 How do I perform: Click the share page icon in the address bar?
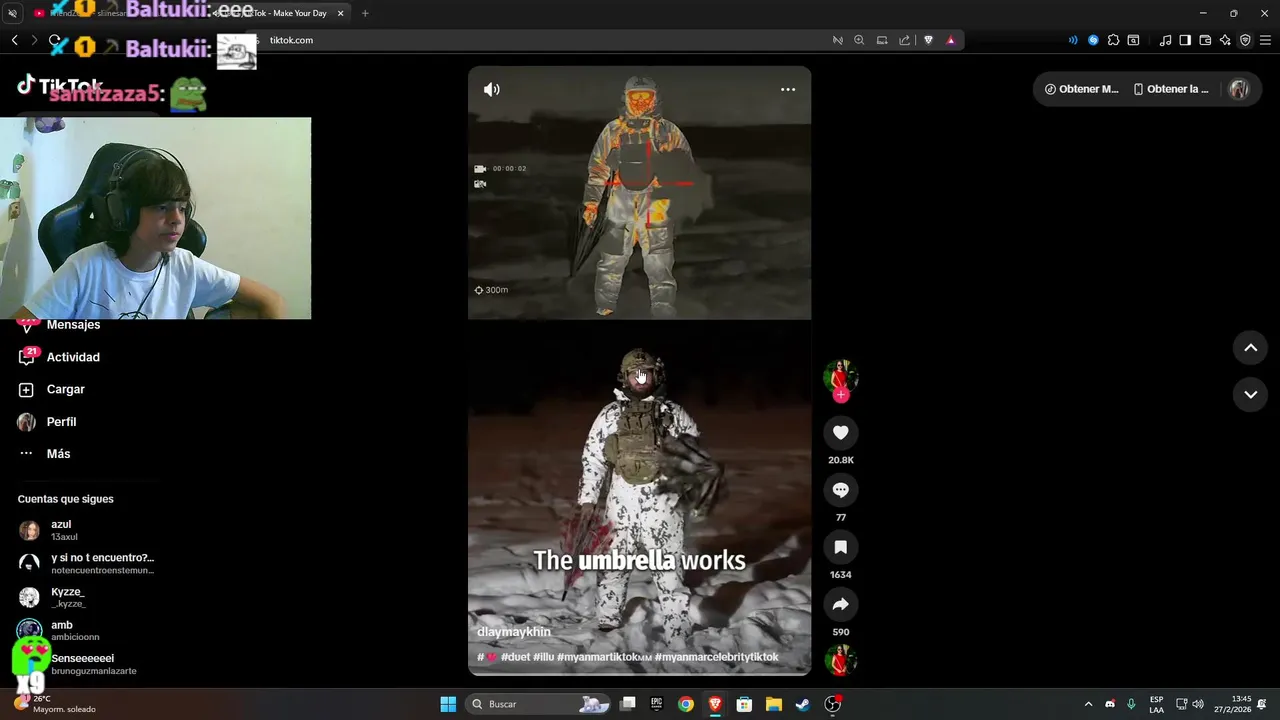click(904, 40)
